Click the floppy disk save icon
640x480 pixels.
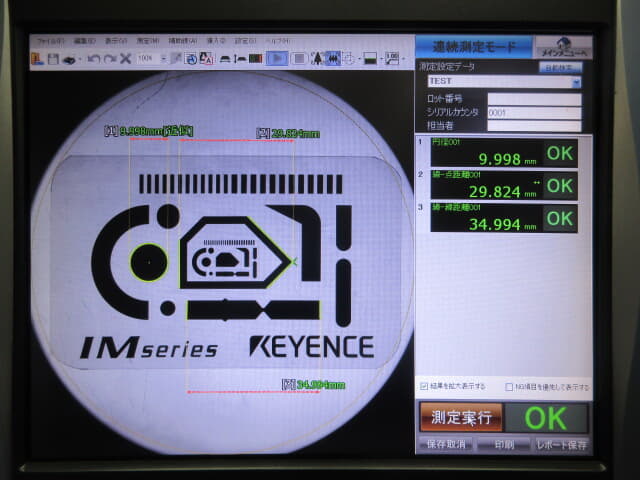pyautogui.click(x=53, y=59)
